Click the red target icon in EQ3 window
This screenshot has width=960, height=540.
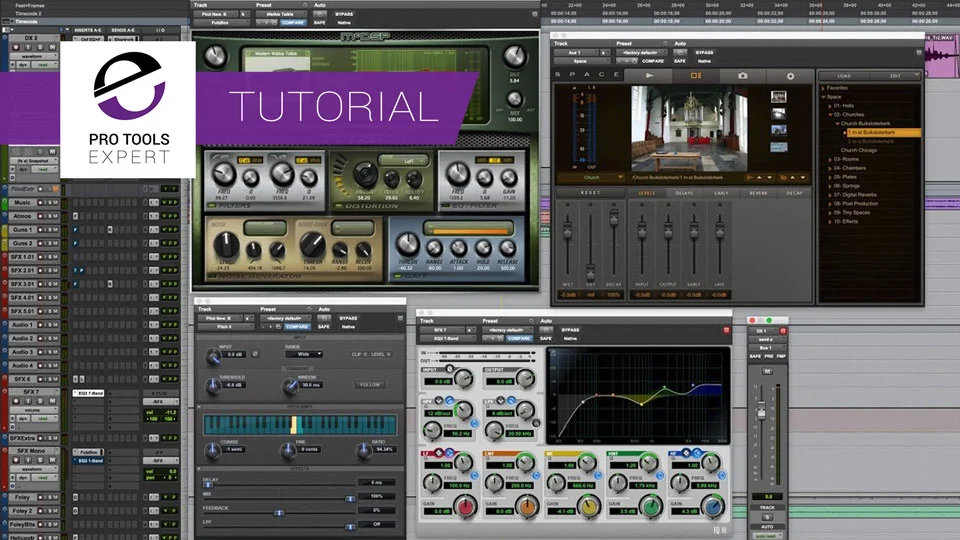point(726,330)
